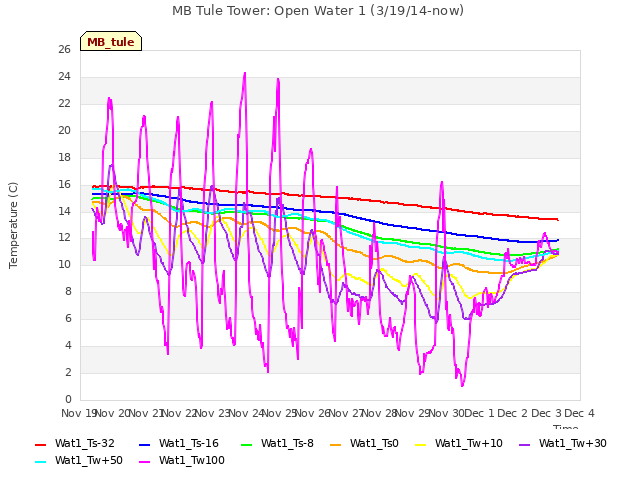Click the 24 y-axis tick label

tap(64, 77)
